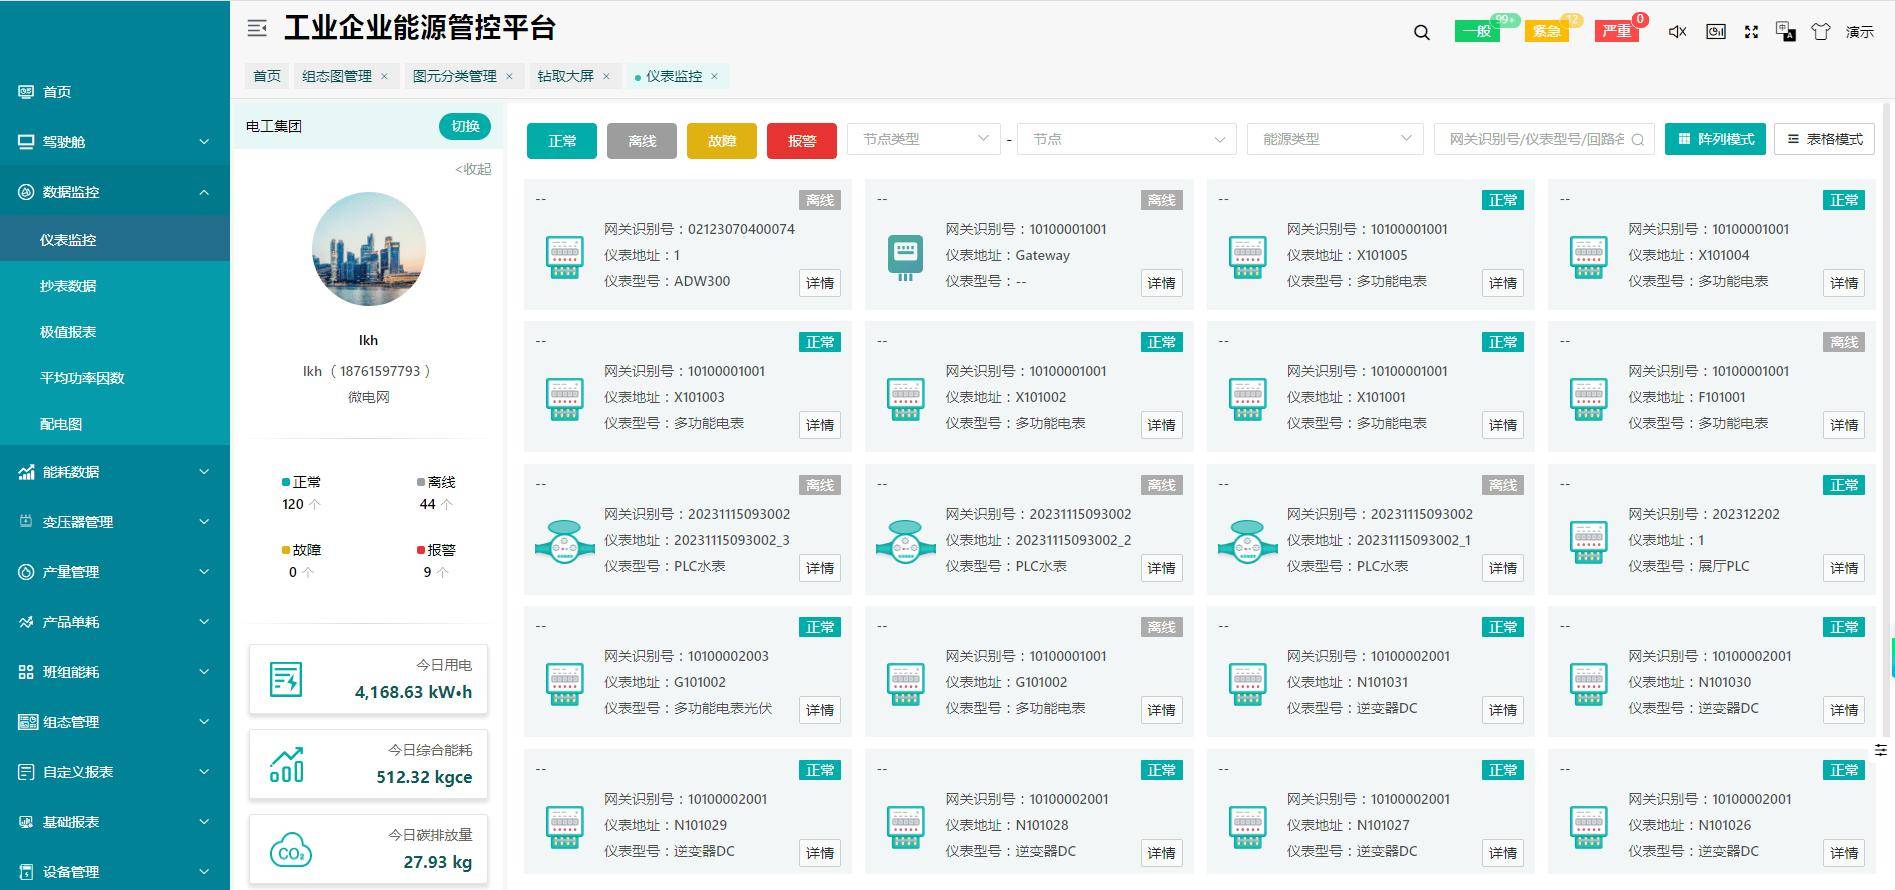Open the 抄表数据 submenu item
This screenshot has height=890, width=1895.
pyautogui.click(x=115, y=286)
